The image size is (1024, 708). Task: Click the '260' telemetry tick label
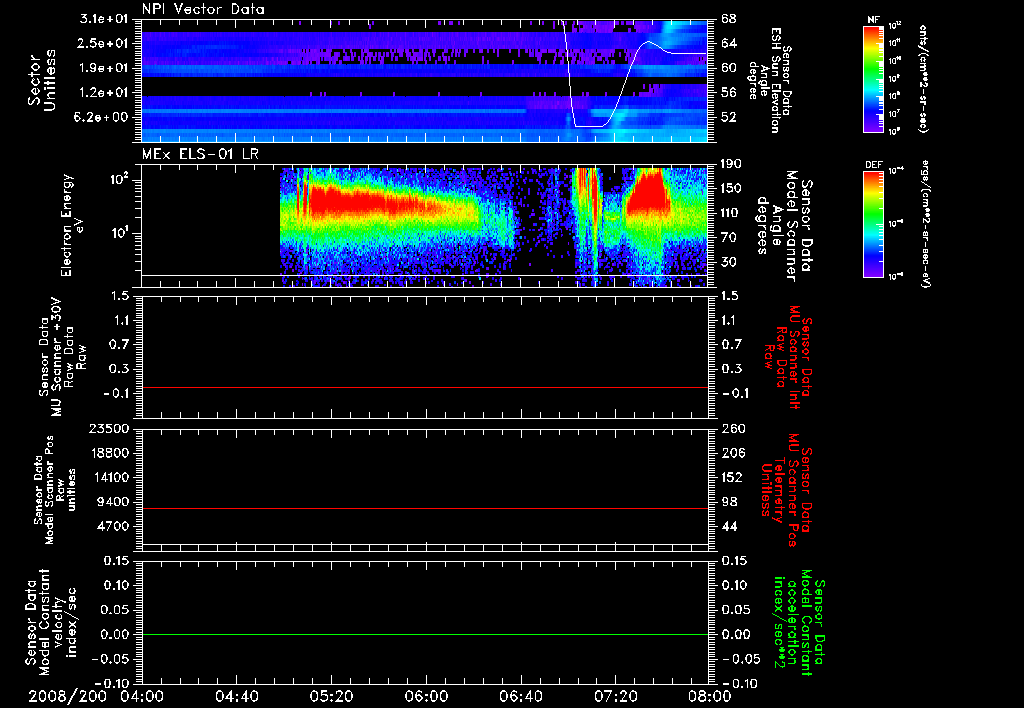(x=733, y=429)
